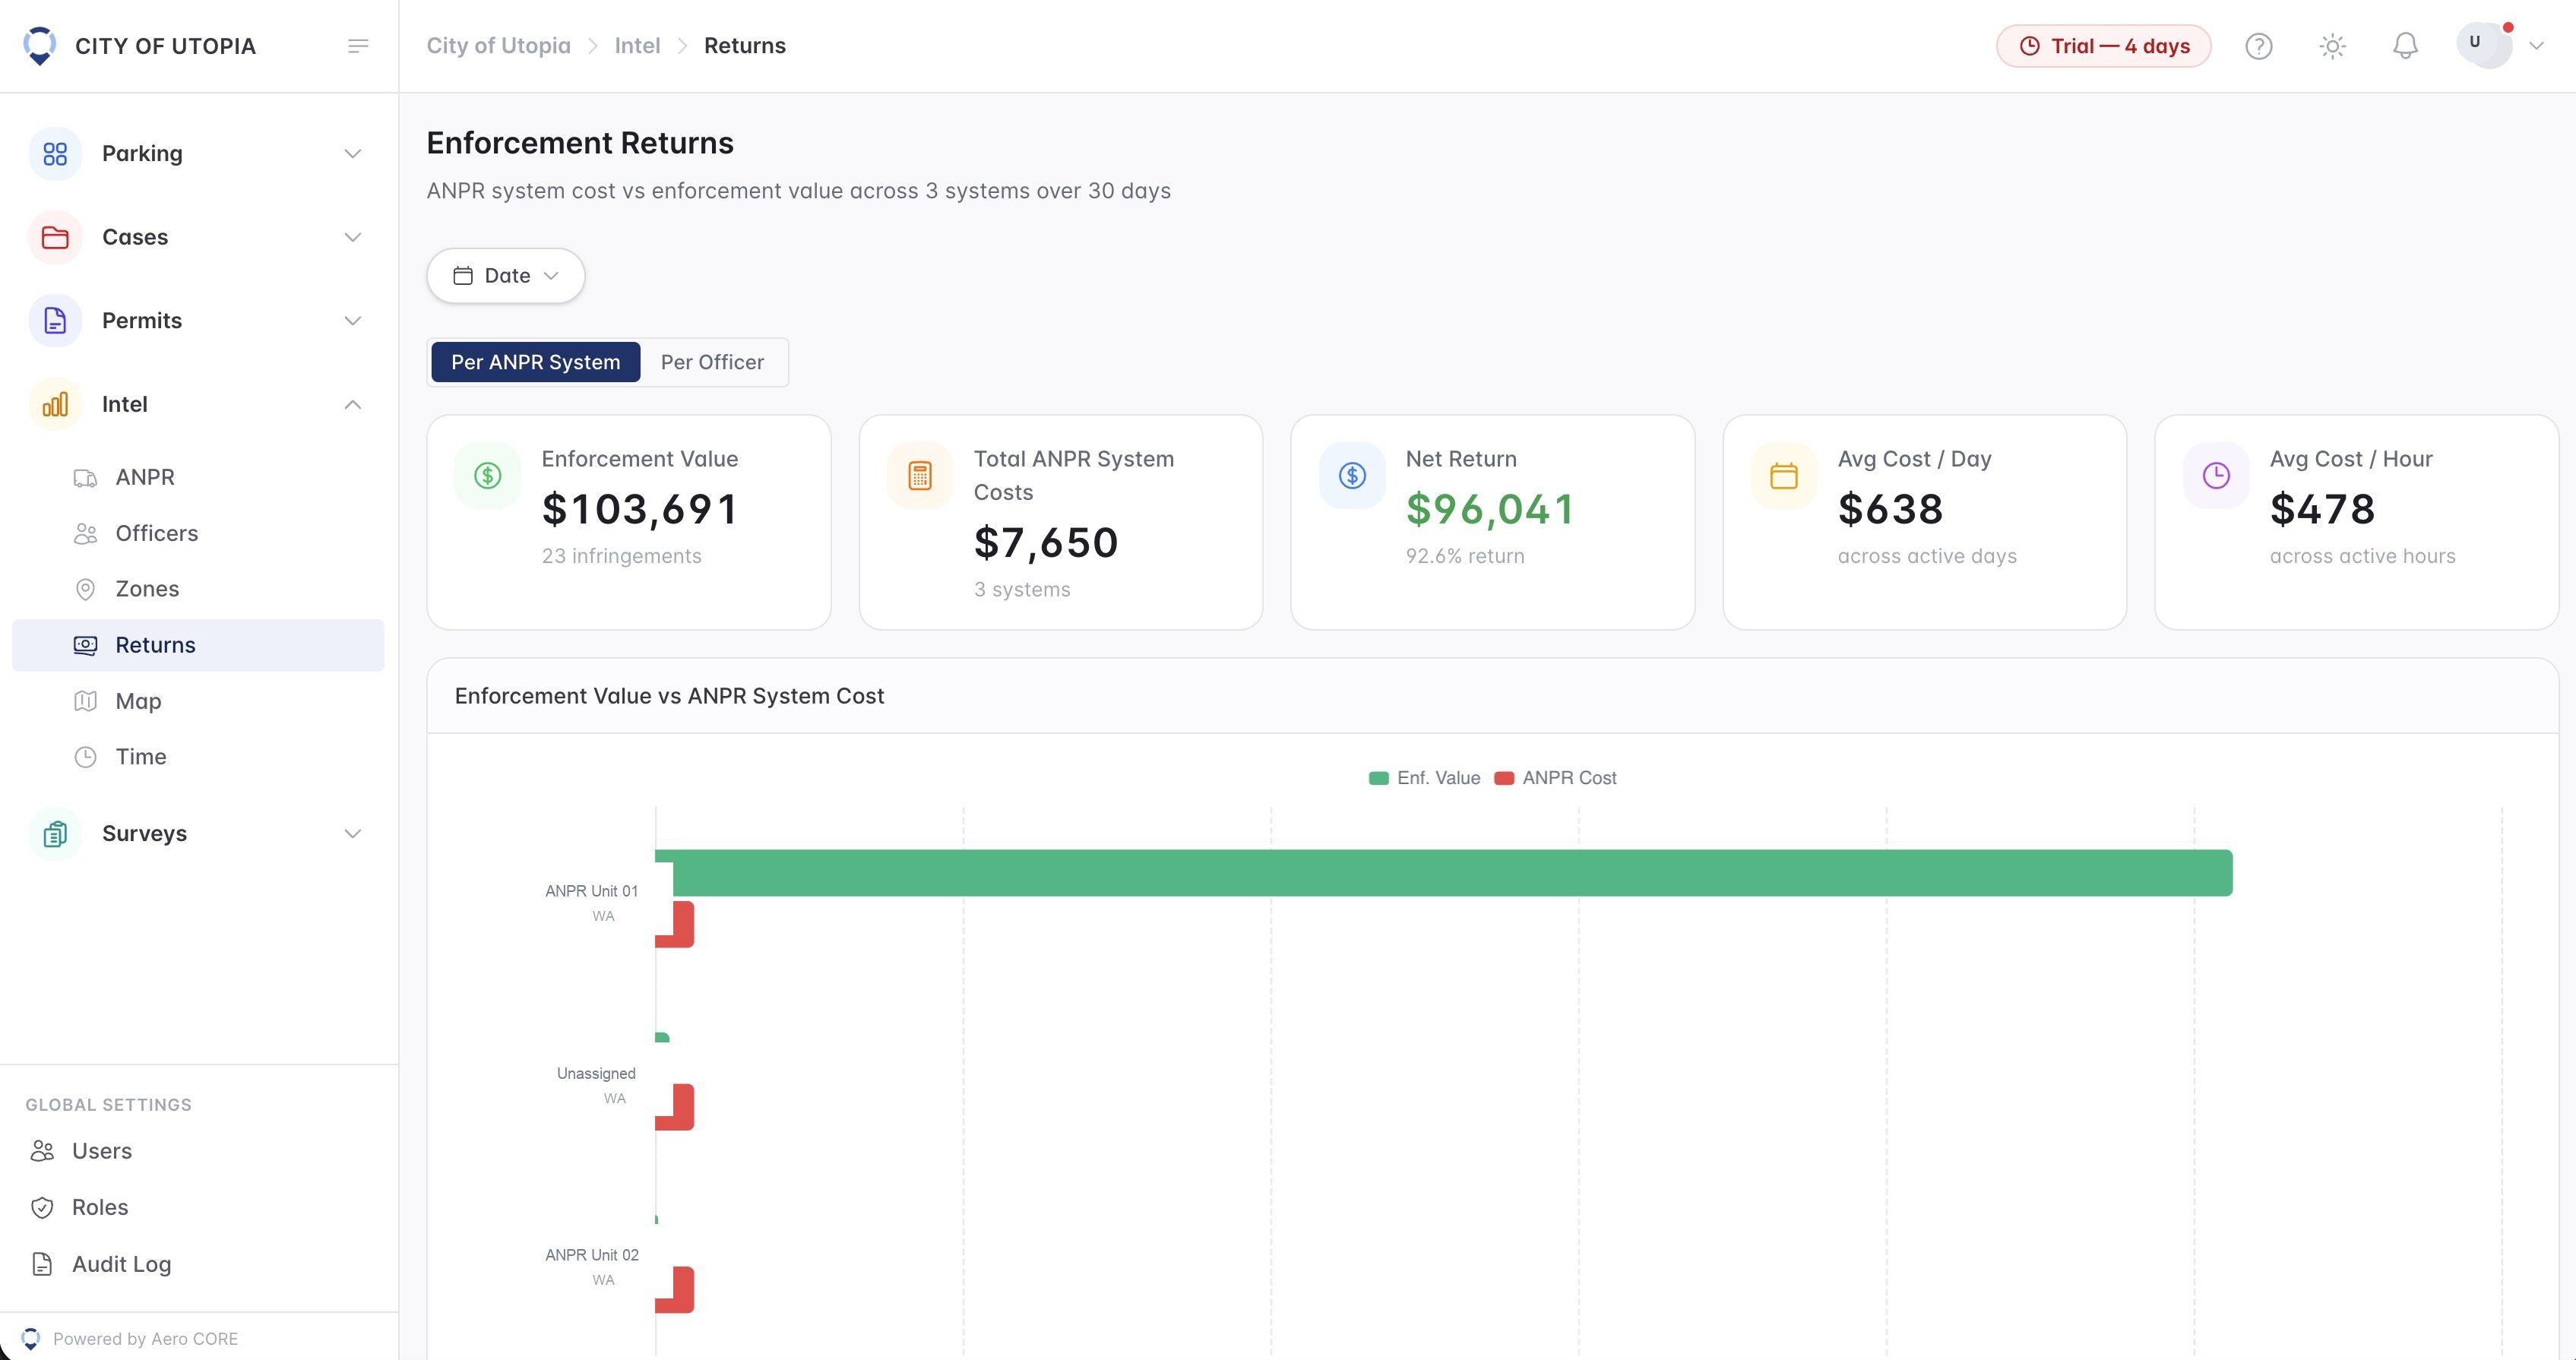Open notifications bell icon
The height and width of the screenshot is (1360, 2576).
click(x=2405, y=46)
